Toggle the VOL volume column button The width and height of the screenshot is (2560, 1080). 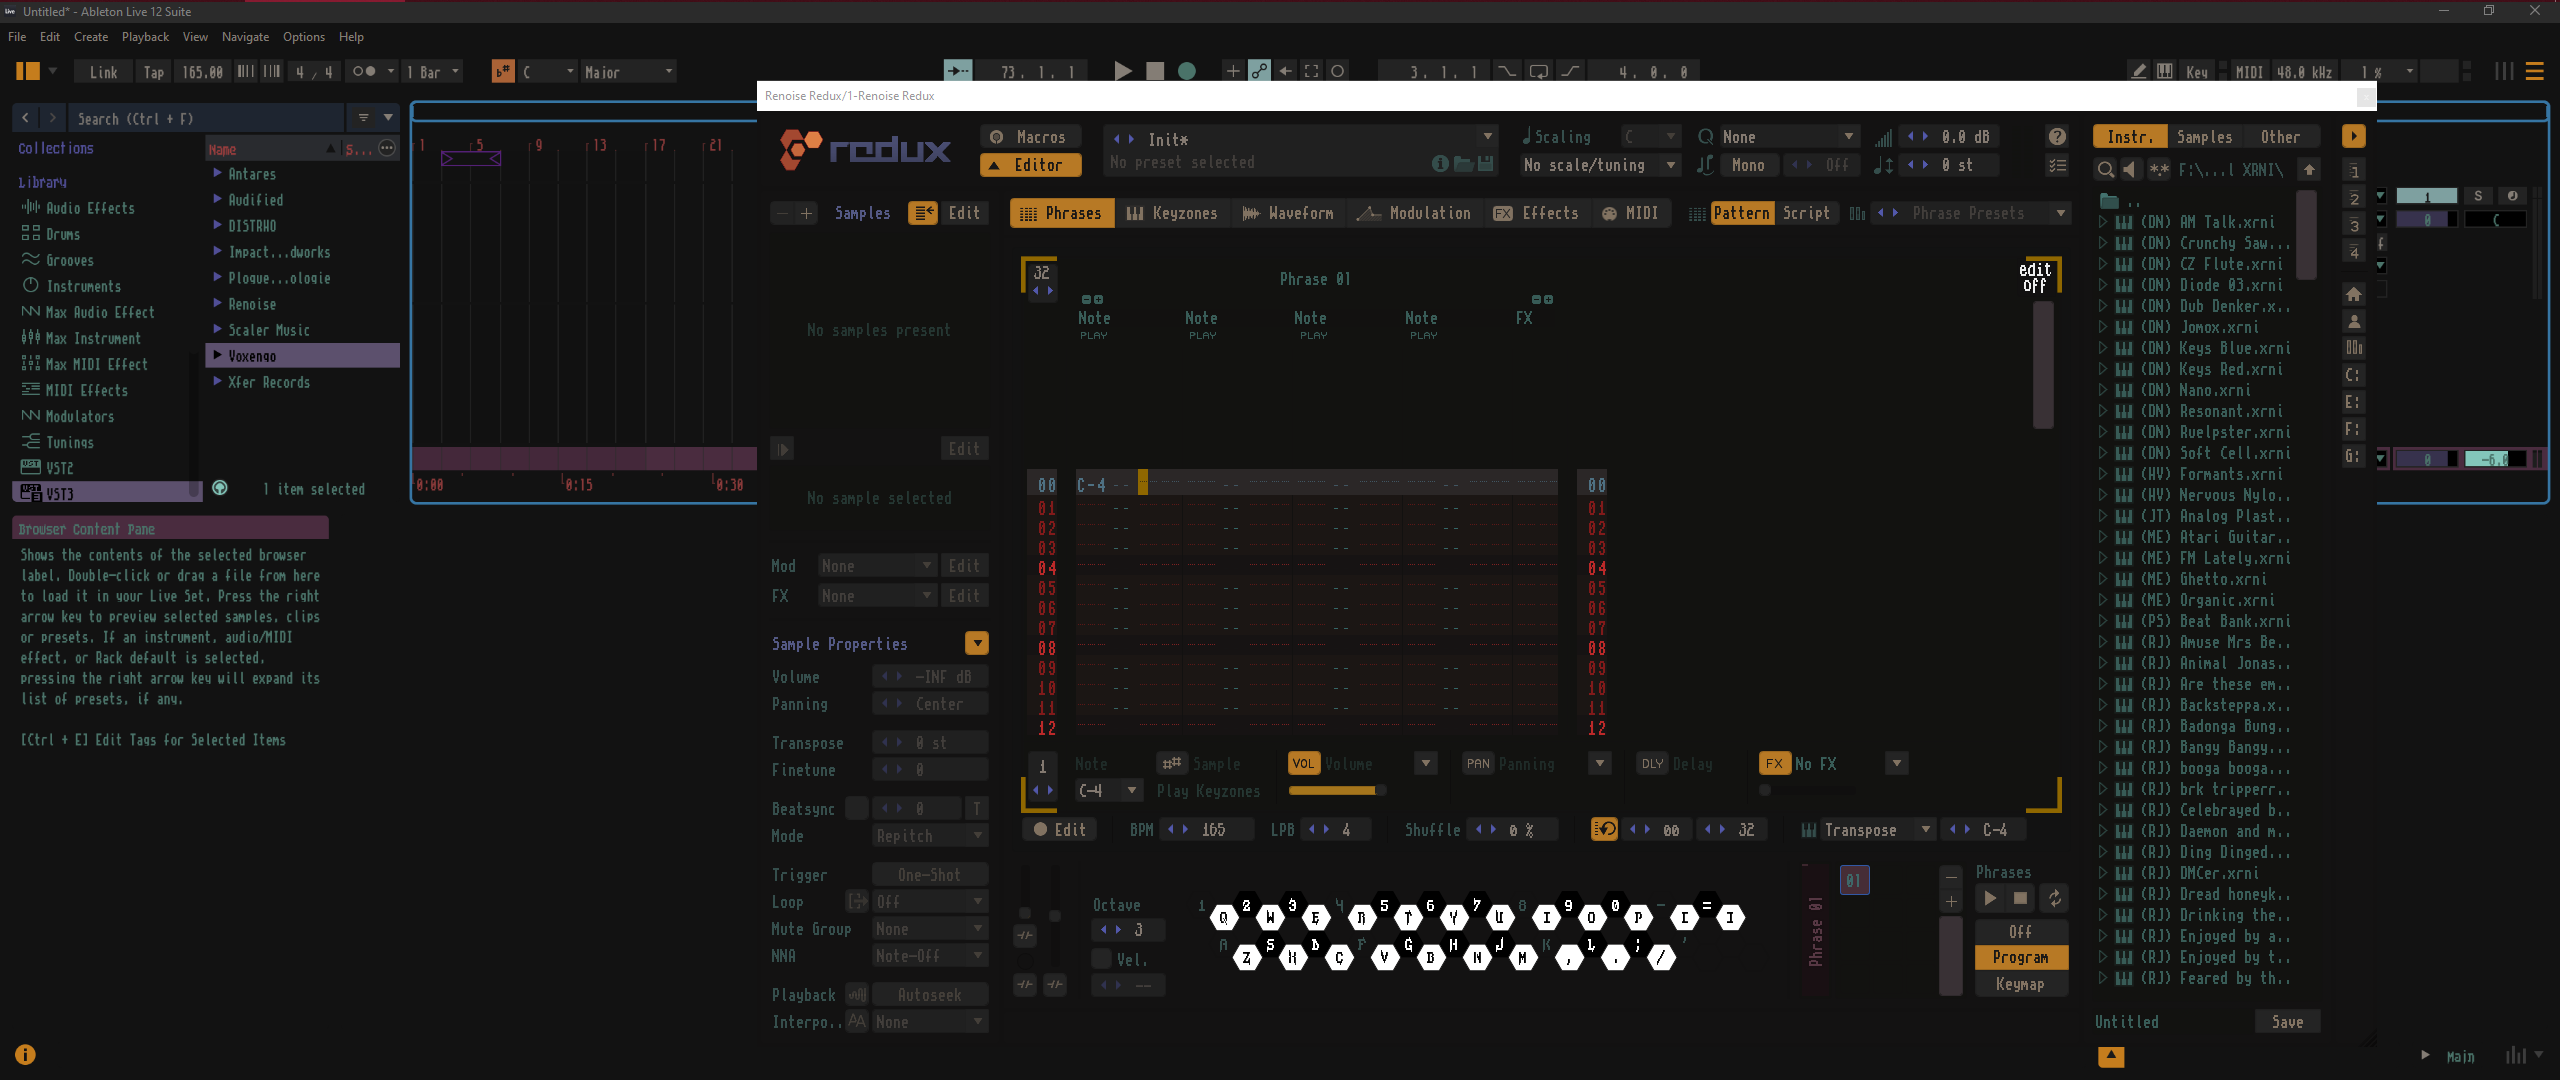point(1303,764)
